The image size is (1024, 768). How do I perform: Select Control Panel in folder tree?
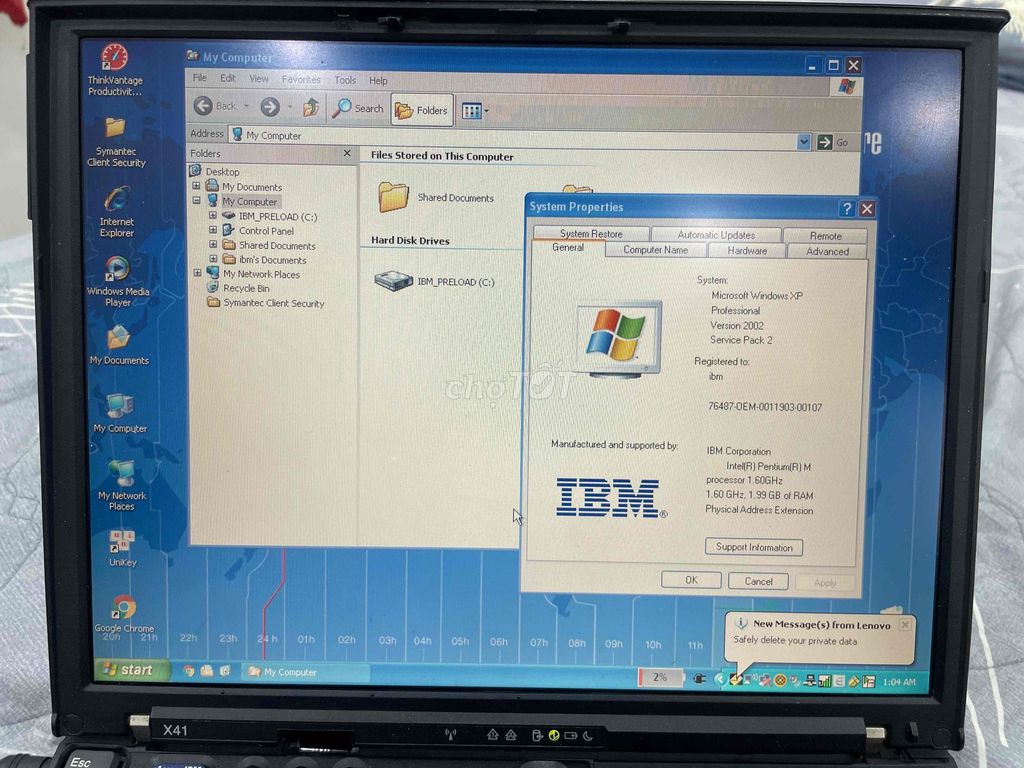266,231
